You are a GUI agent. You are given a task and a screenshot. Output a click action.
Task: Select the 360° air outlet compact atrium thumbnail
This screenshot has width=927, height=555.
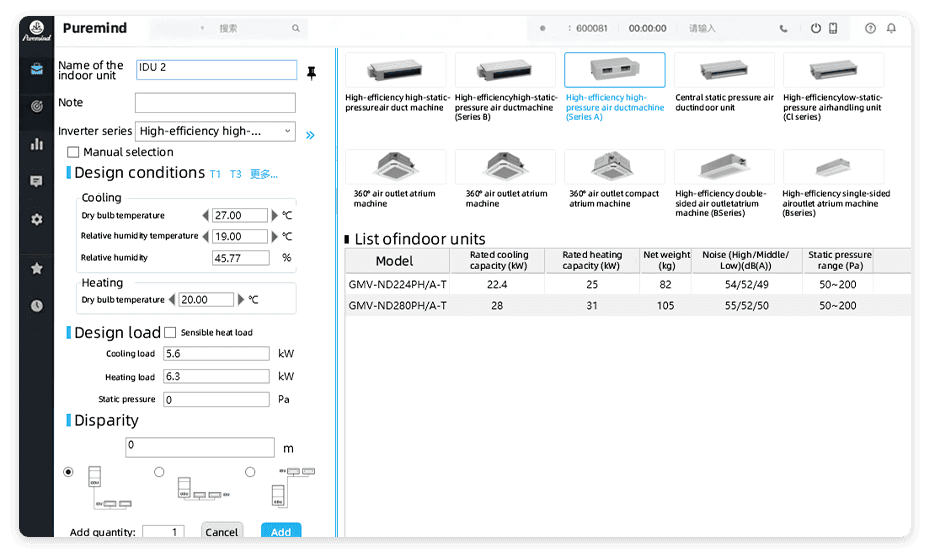614,167
